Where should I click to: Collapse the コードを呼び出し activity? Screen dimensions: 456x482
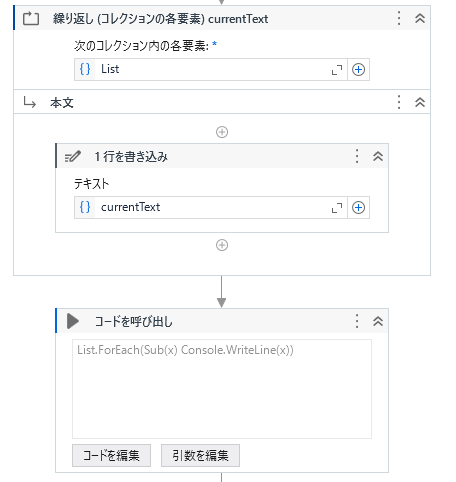[x=378, y=321]
